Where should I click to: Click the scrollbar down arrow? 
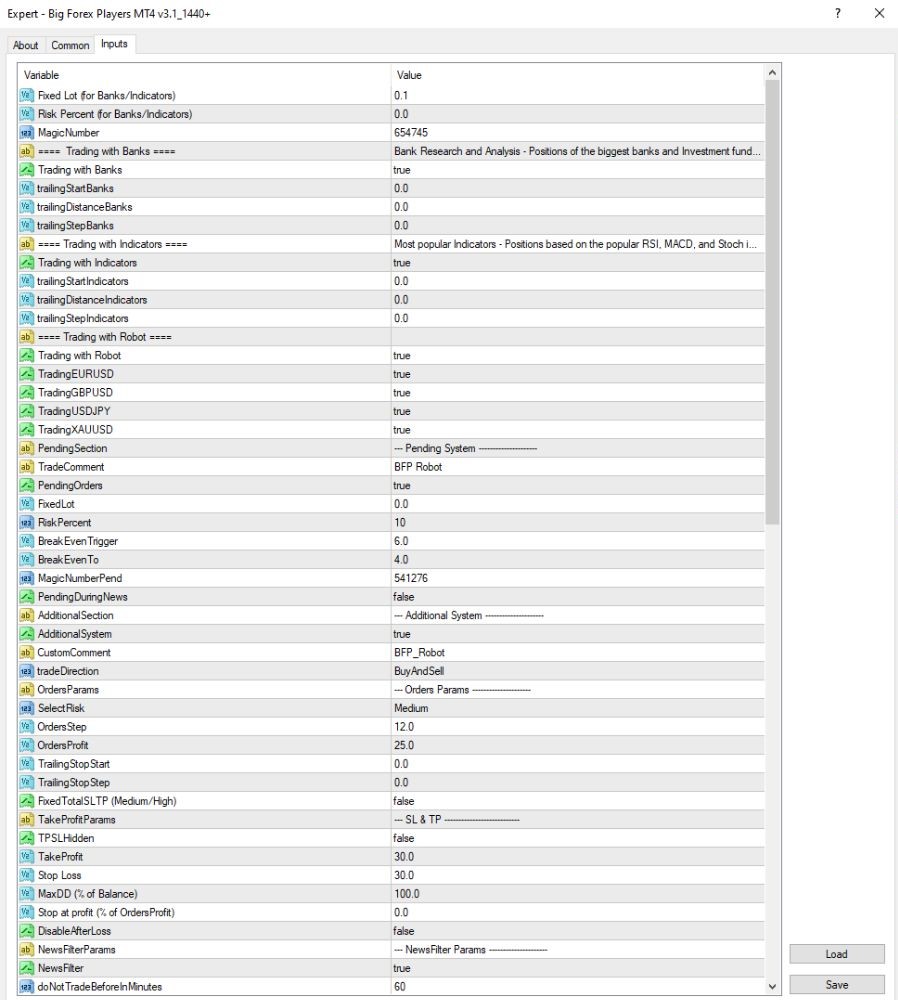772,987
